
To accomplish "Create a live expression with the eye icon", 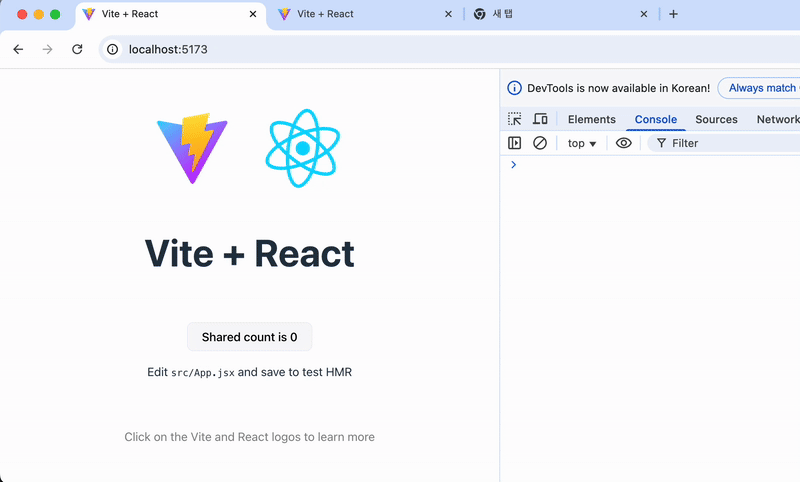I will [623, 143].
